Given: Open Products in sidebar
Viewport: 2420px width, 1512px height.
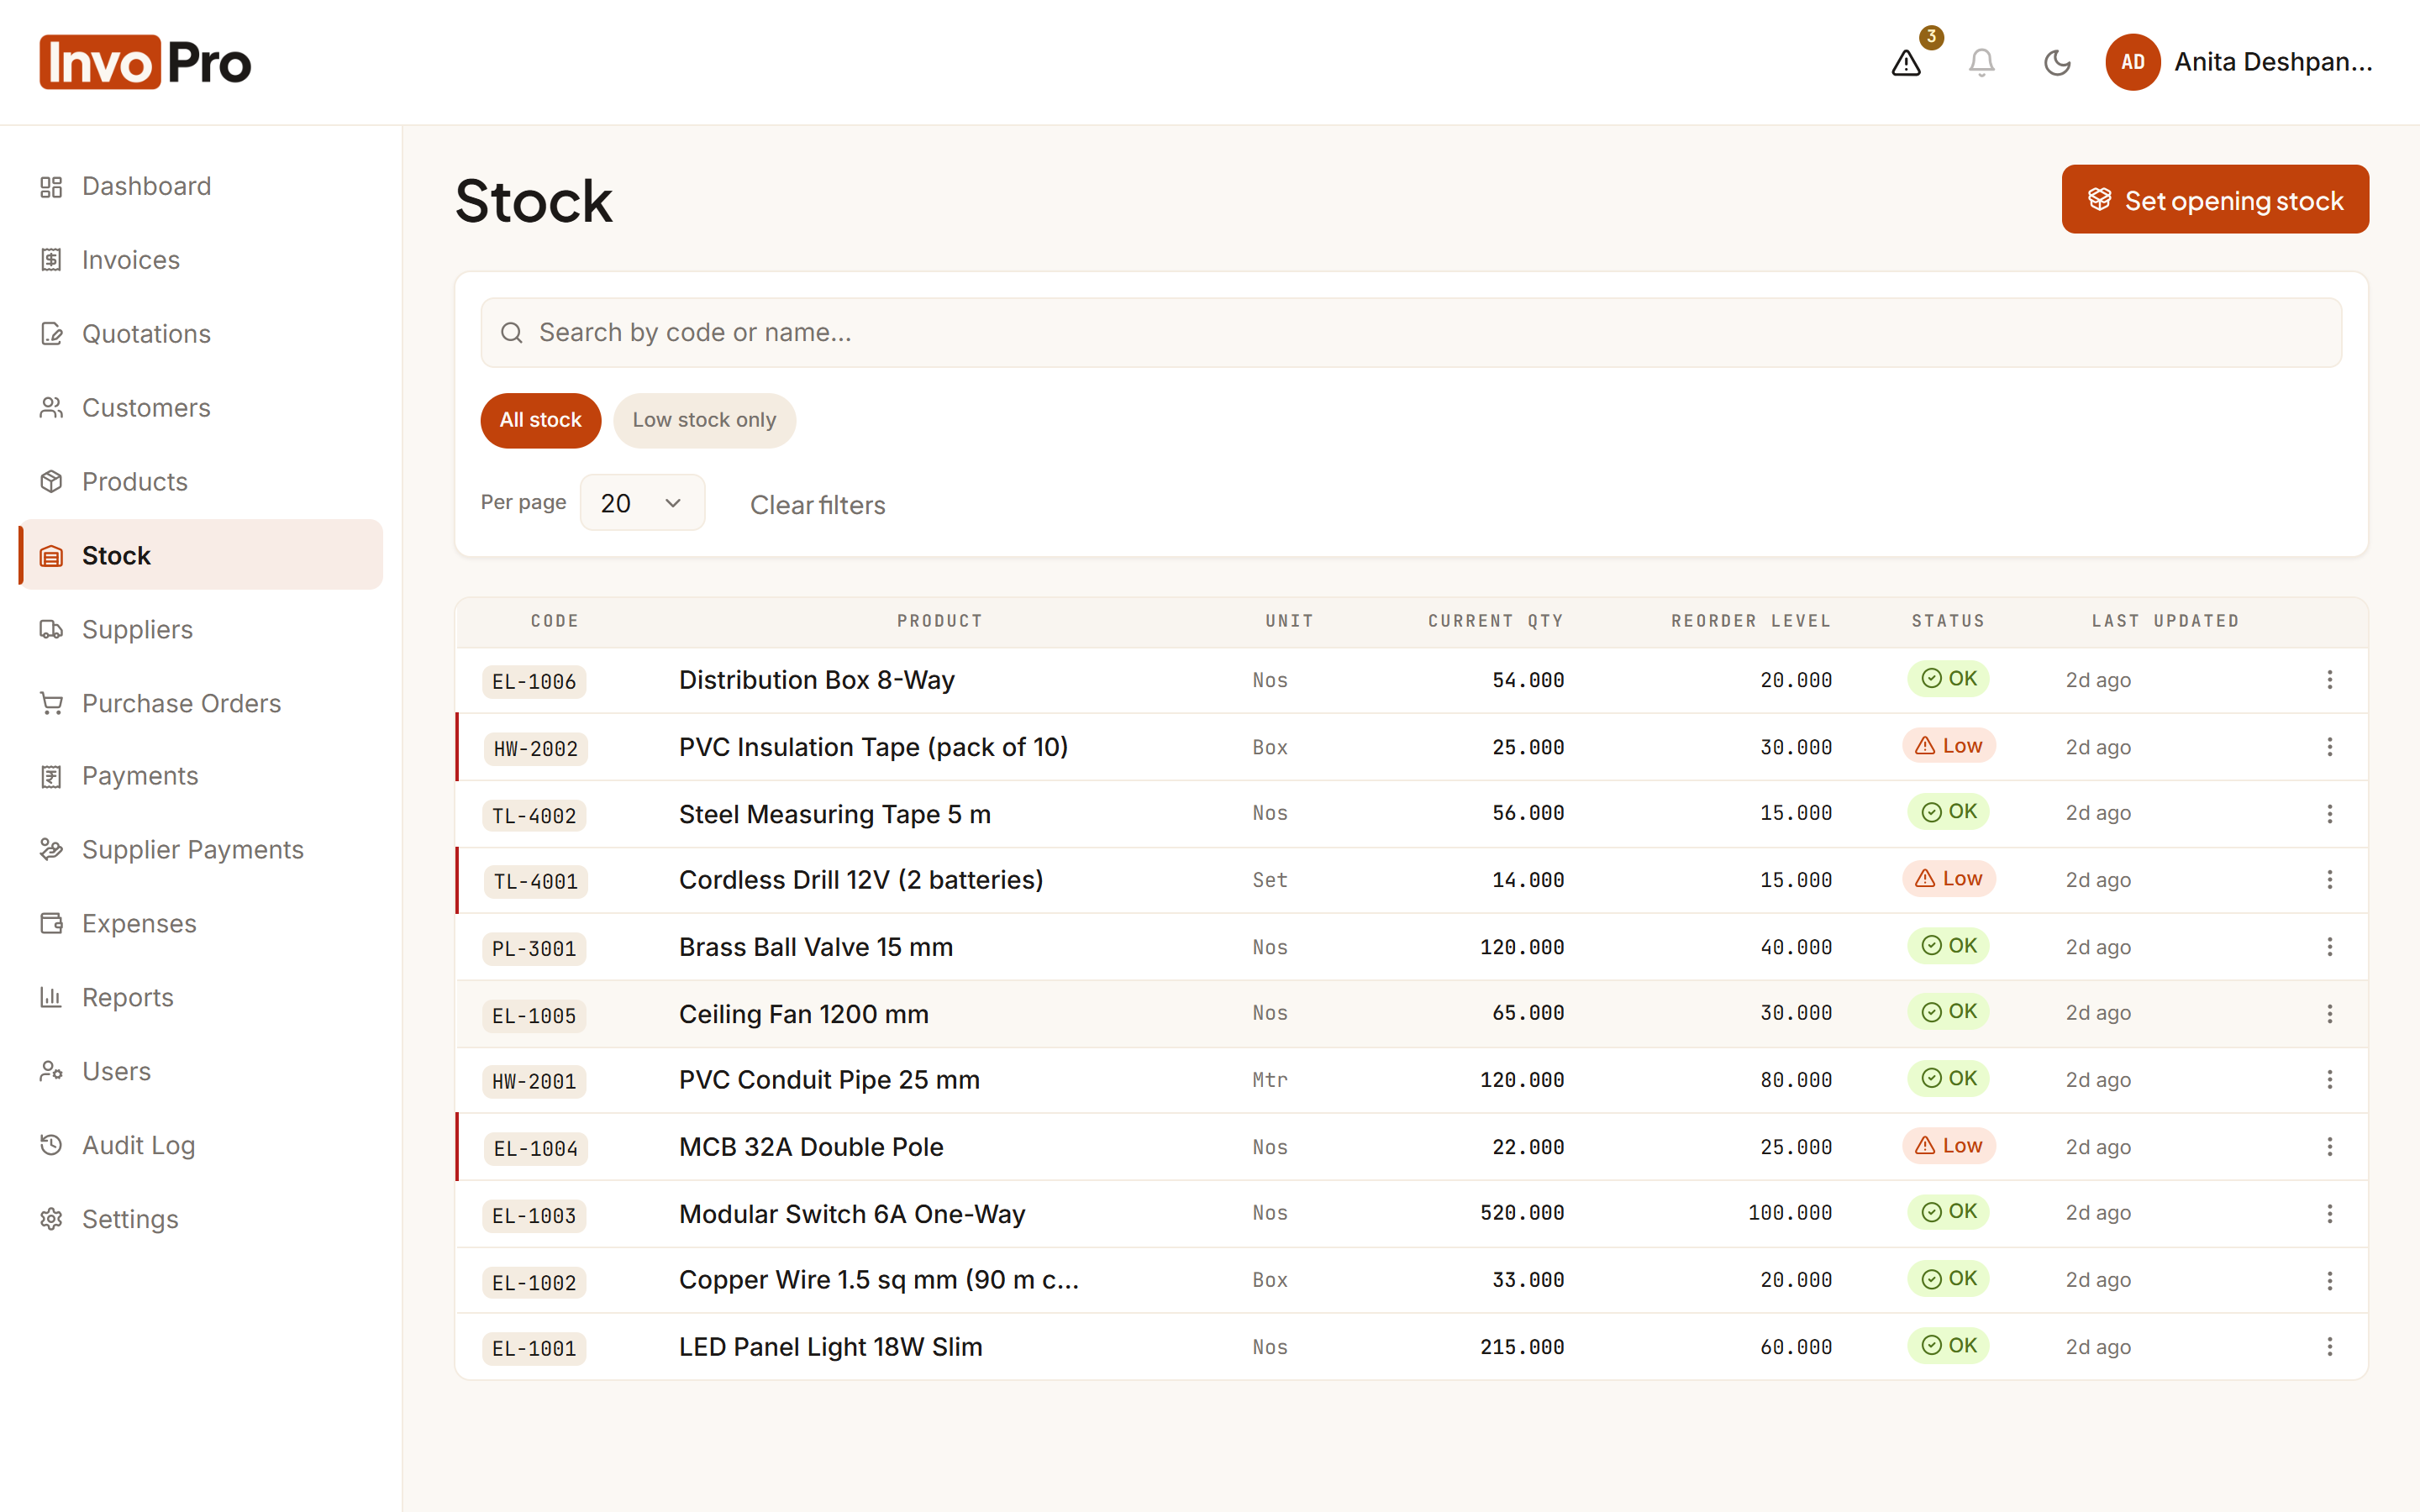Looking at the screenshot, I should click(x=200, y=482).
